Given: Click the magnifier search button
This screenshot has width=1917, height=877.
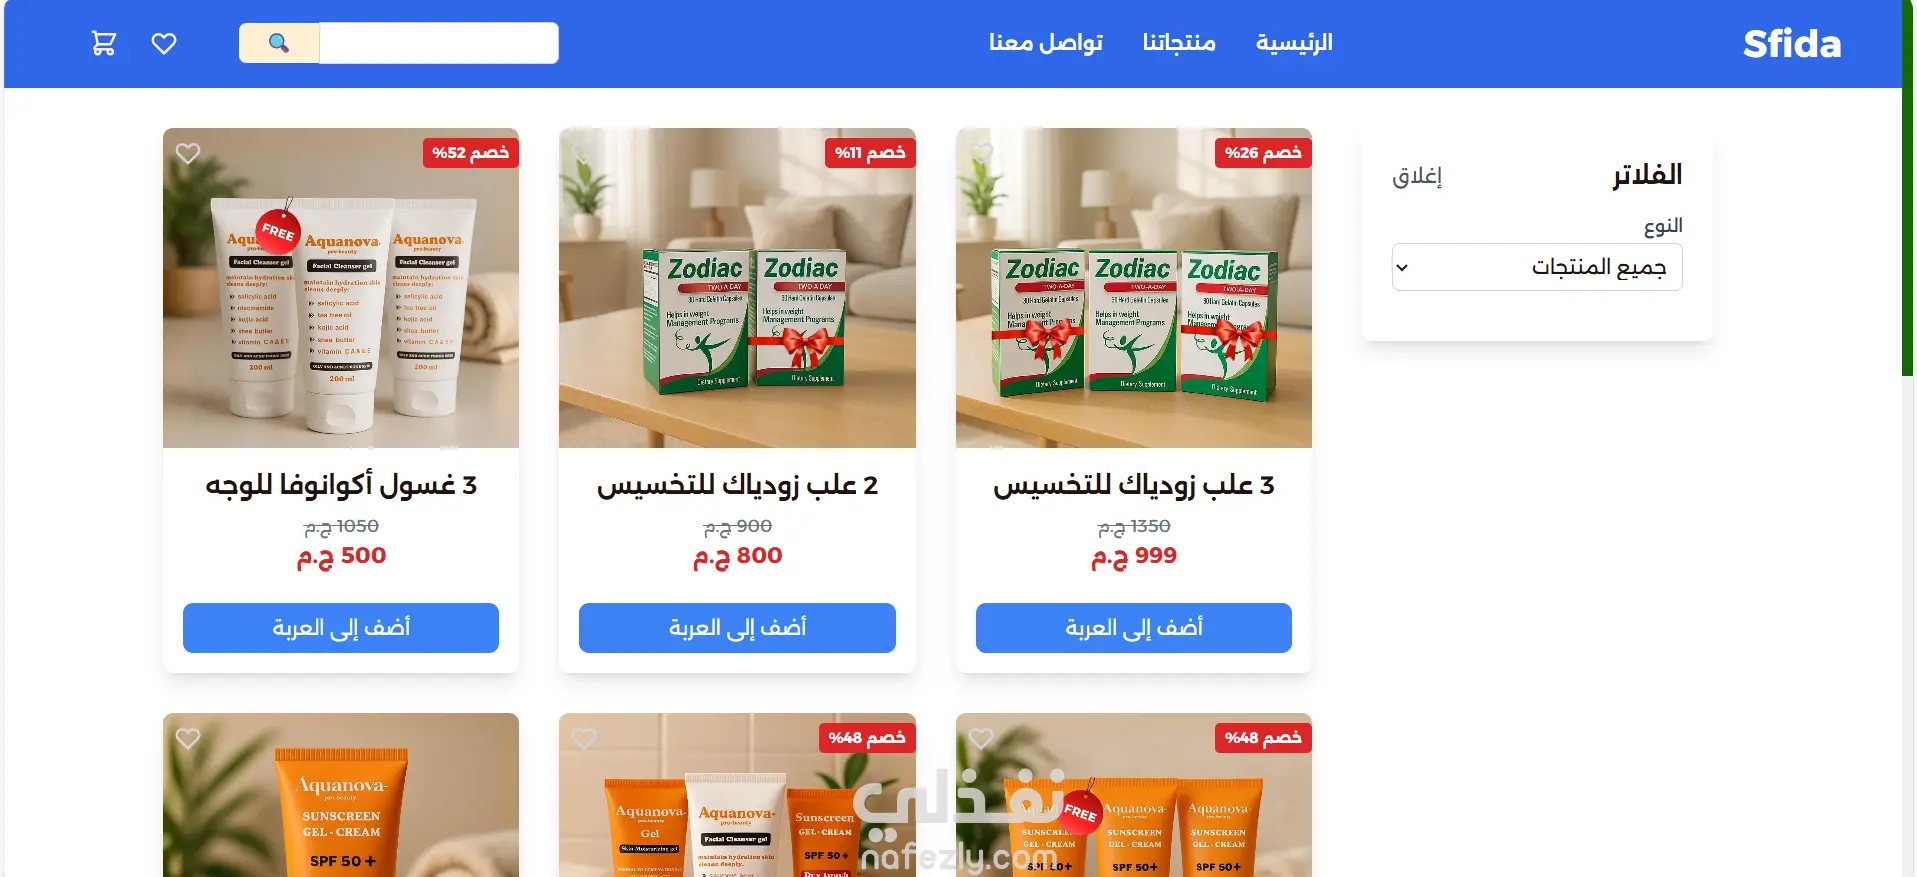Looking at the screenshot, I should click(279, 43).
